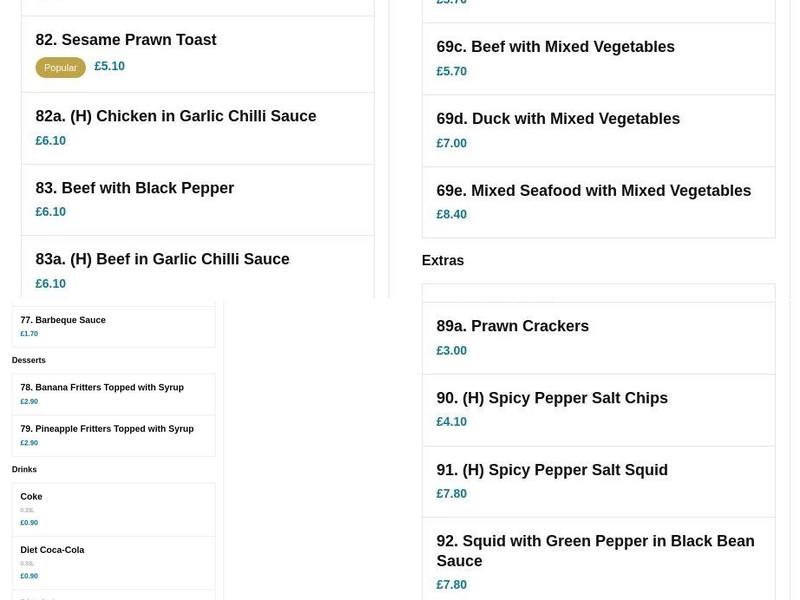Click the Desserts section heading
Viewport: 800px width, 600px height.
(28, 360)
